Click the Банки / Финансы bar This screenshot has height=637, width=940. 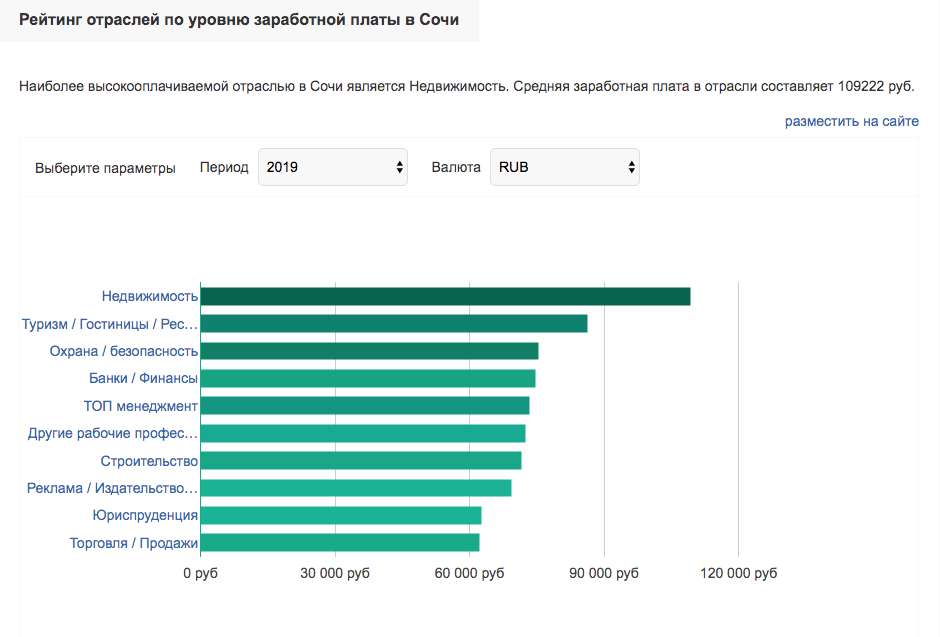point(368,378)
